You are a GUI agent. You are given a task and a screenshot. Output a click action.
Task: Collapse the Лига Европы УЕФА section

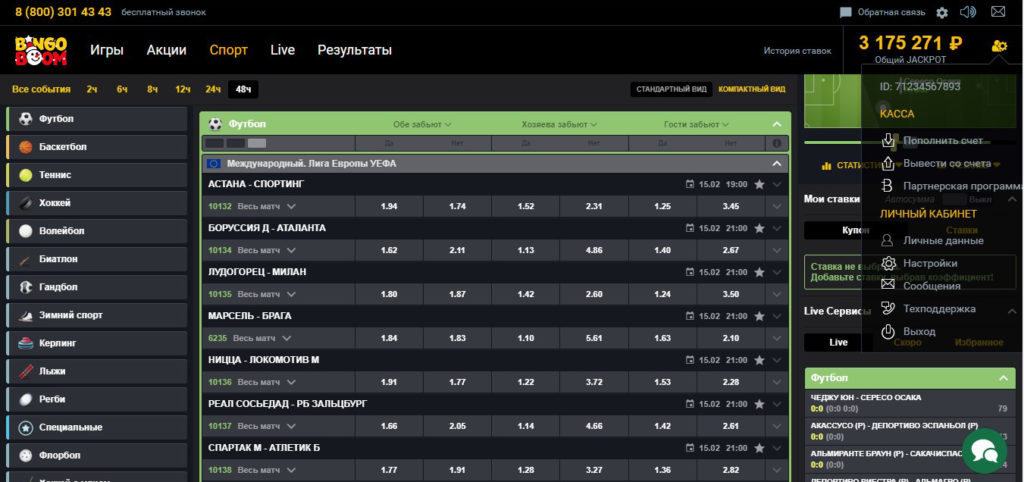tap(776, 163)
